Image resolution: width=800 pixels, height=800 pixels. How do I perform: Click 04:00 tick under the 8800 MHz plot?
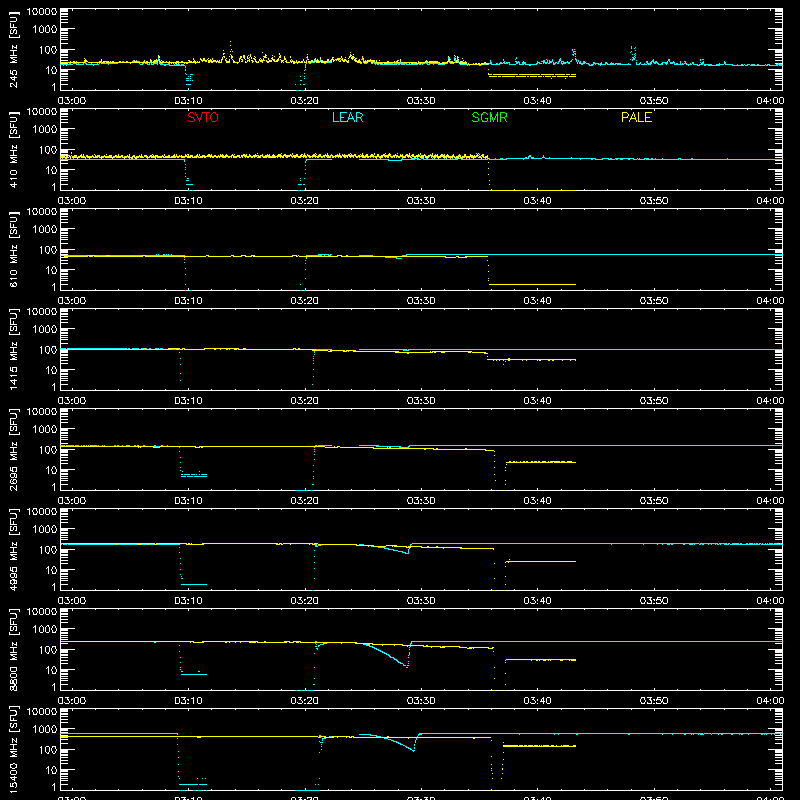click(770, 701)
